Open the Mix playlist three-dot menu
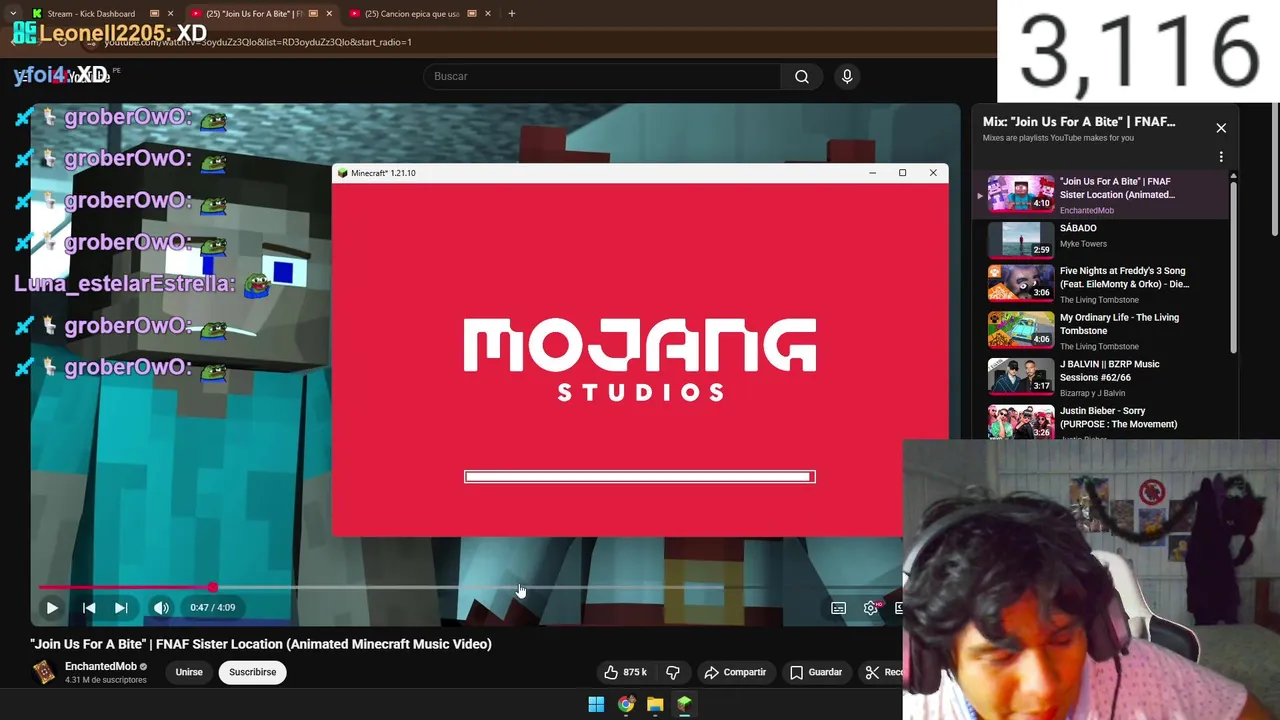Viewport: 1280px width, 720px height. pos(1221,157)
